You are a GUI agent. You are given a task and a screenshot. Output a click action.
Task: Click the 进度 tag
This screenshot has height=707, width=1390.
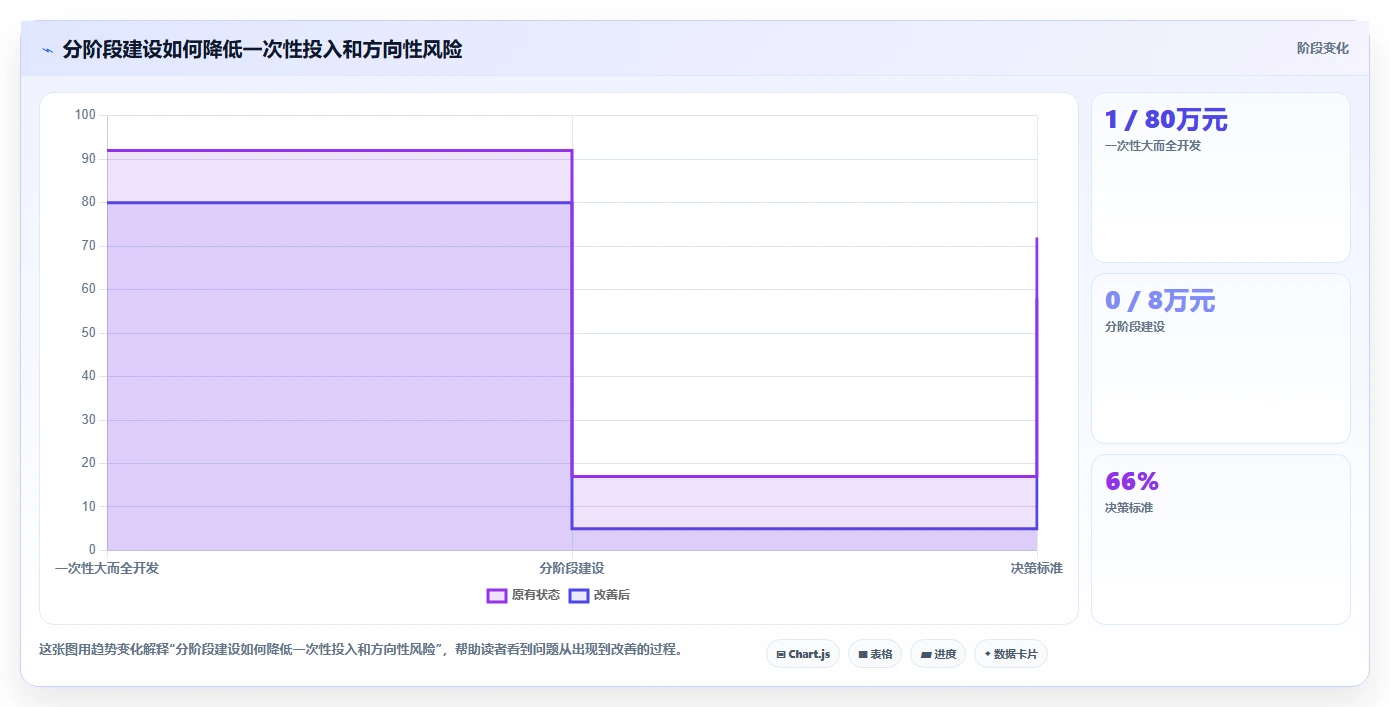tap(938, 654)
